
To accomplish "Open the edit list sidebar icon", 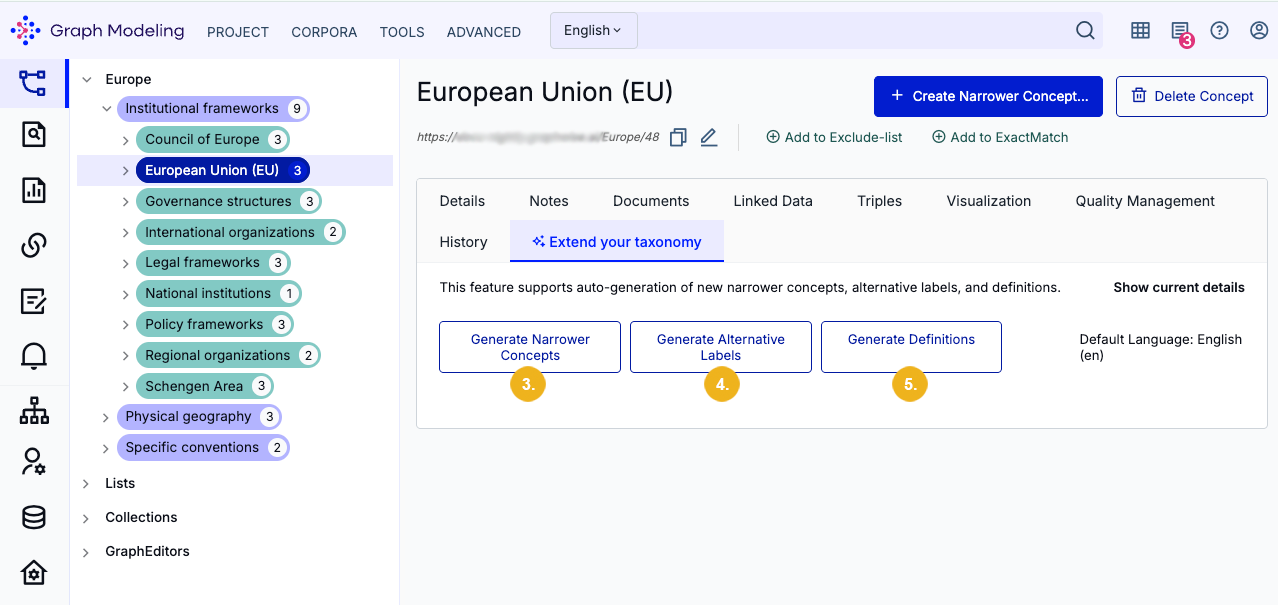I will [33, 300].
